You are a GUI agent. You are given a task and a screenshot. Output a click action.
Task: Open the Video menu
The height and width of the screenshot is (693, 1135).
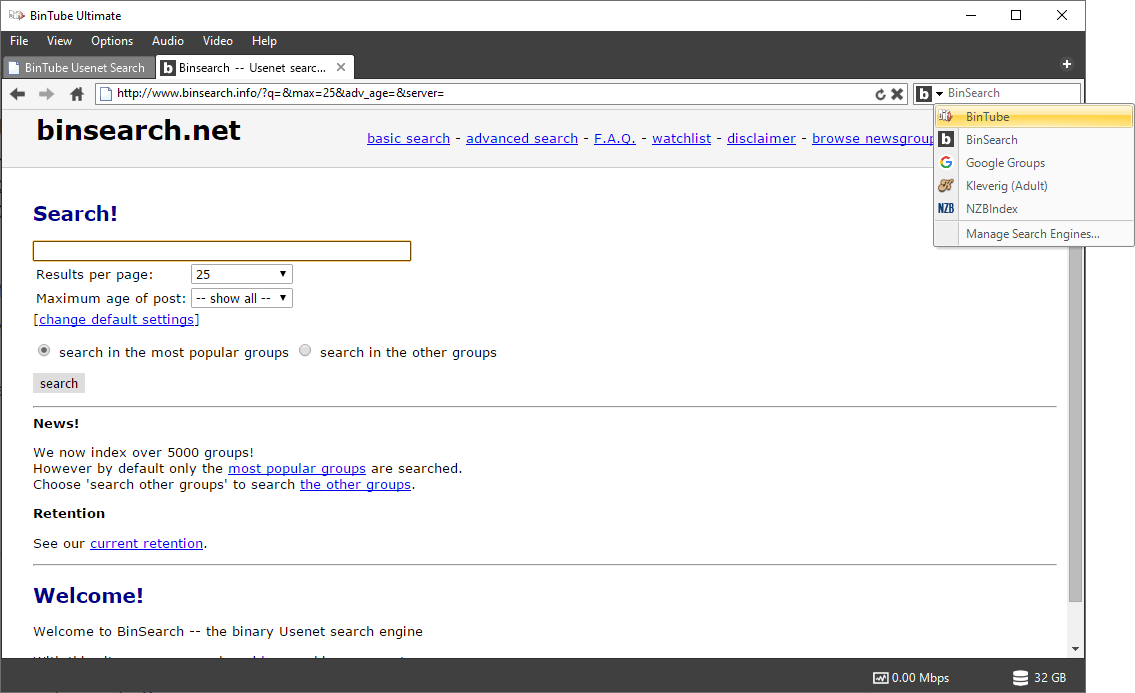click(x=218, y=41)
